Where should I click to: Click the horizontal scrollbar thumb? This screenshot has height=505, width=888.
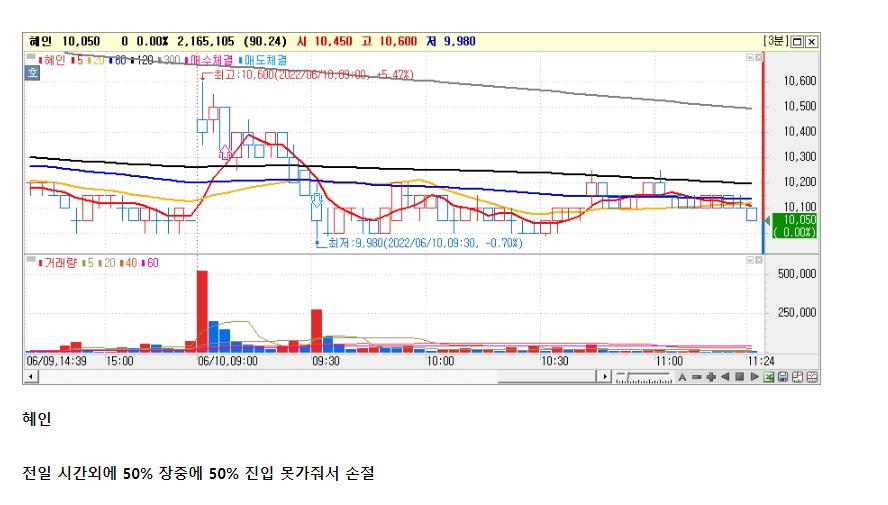(547, 377)
